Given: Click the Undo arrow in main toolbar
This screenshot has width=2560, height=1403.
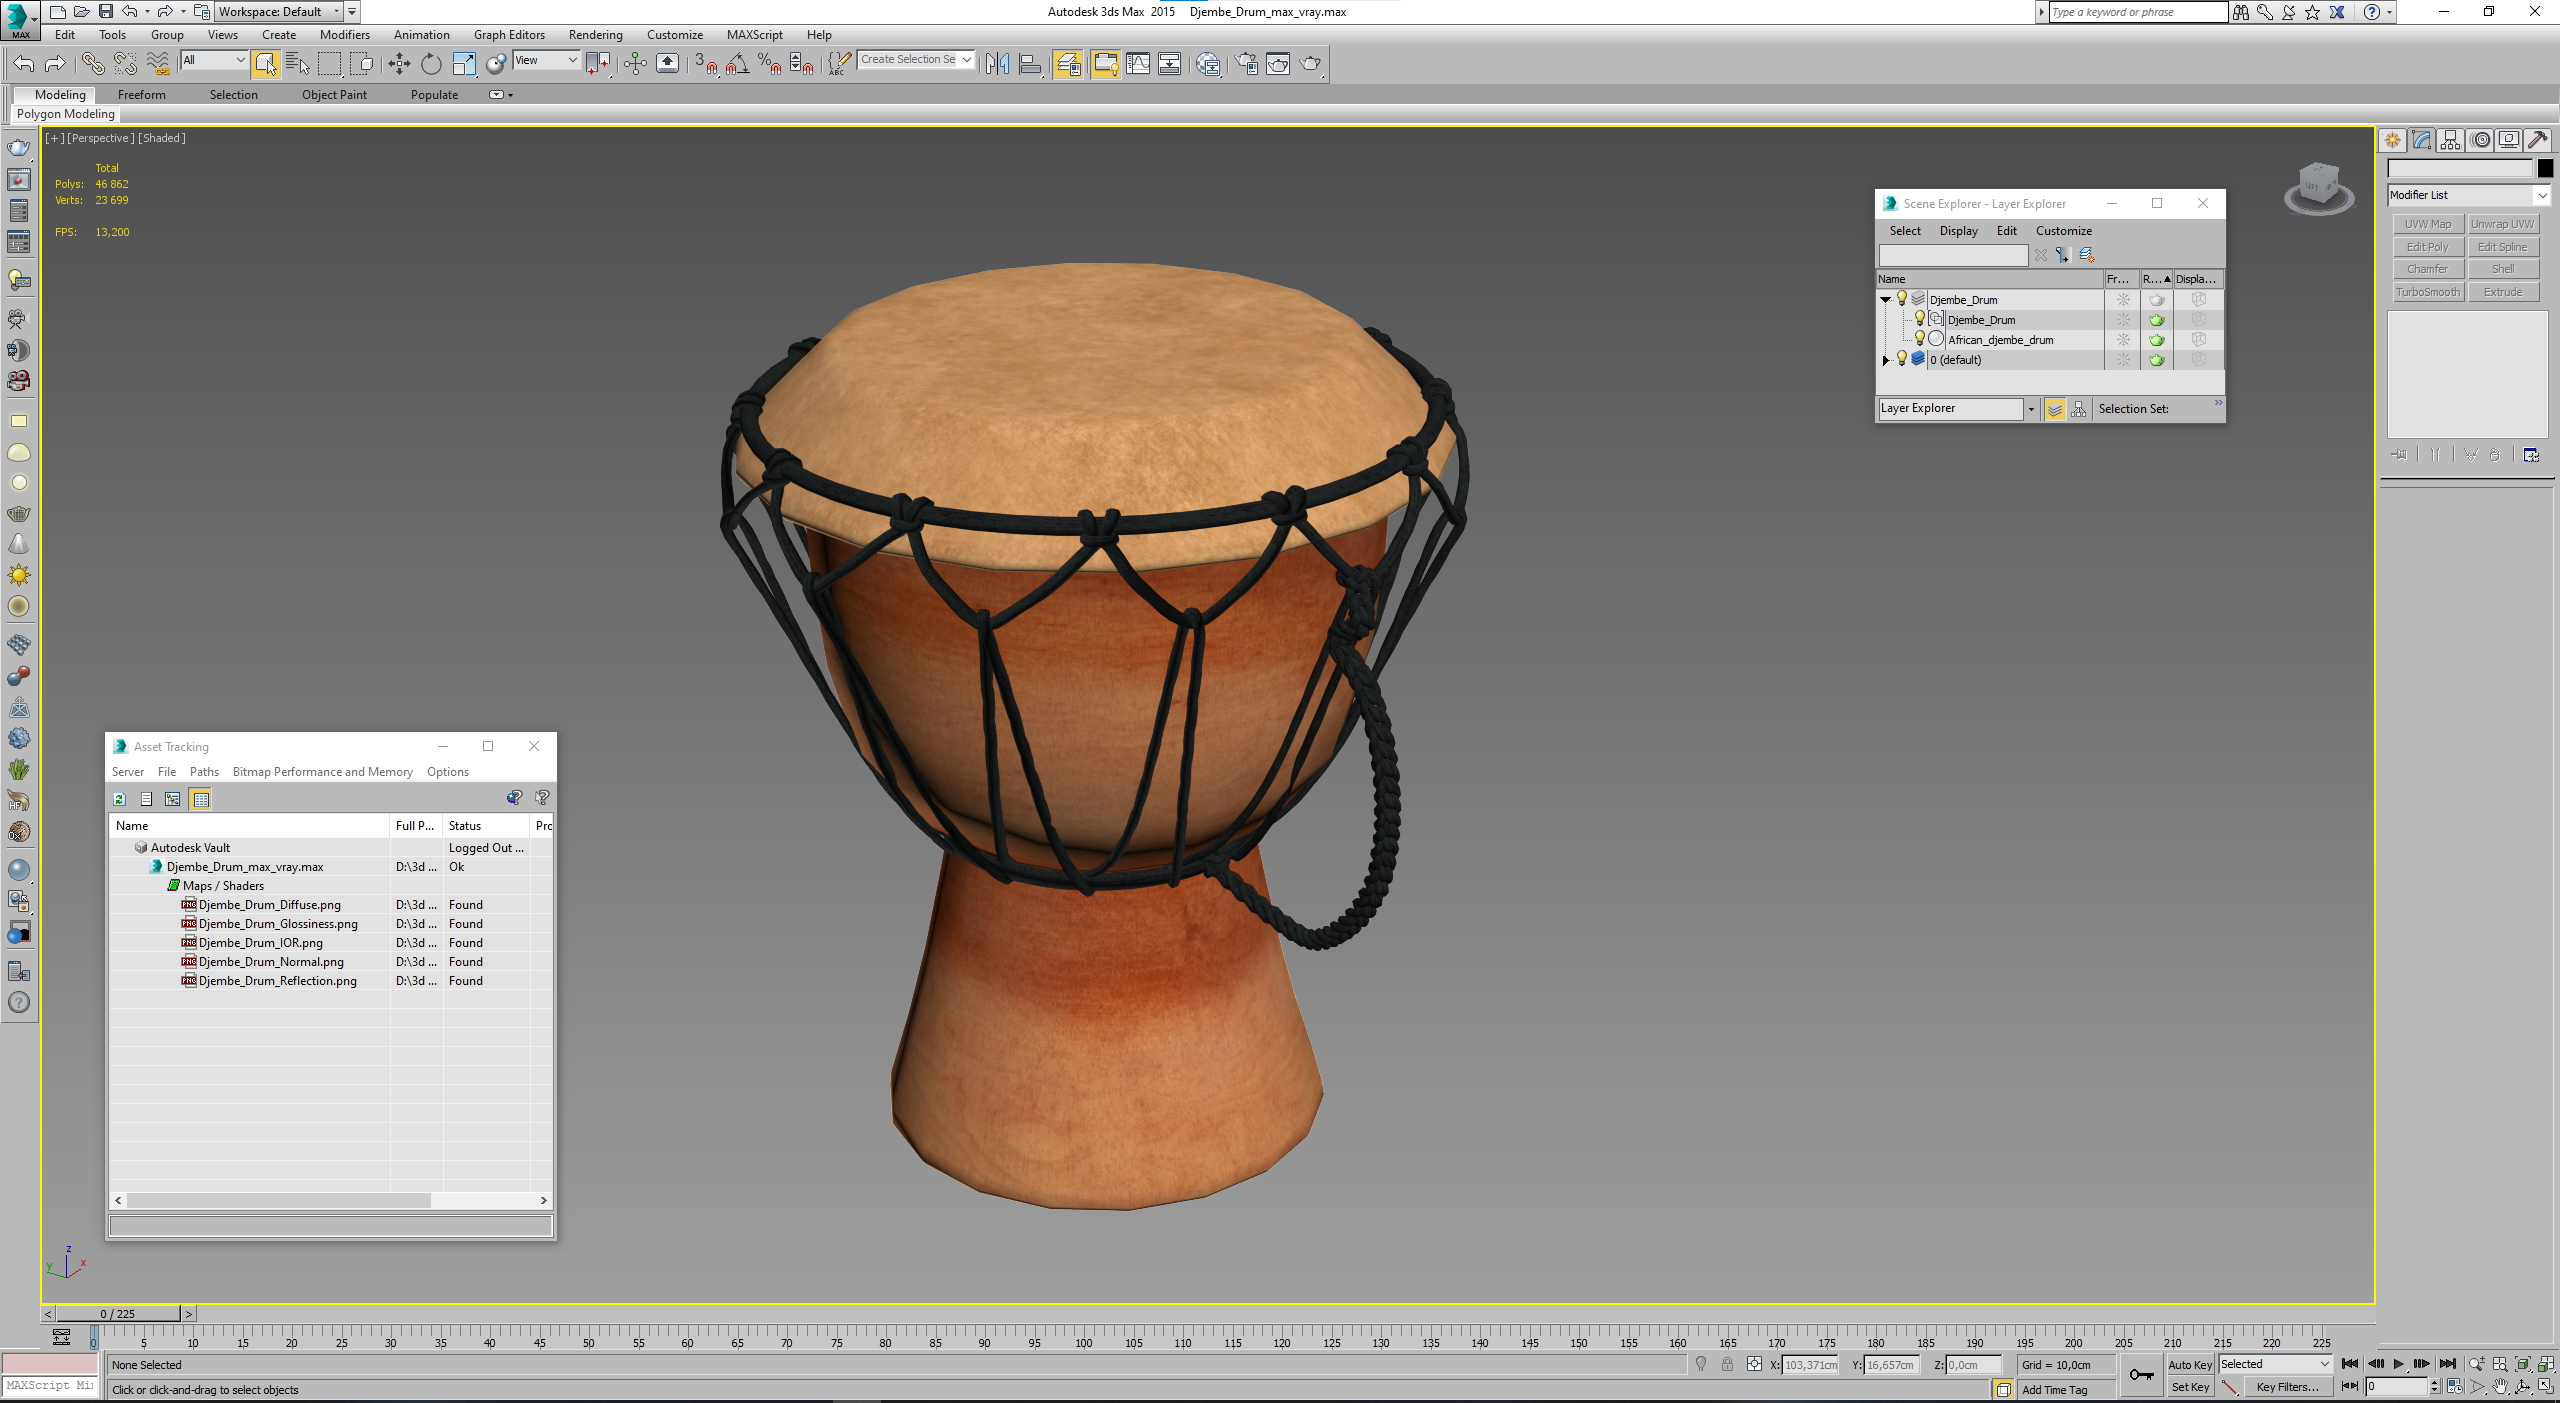Looking at the screenshot, I should (x=23, y=64).
